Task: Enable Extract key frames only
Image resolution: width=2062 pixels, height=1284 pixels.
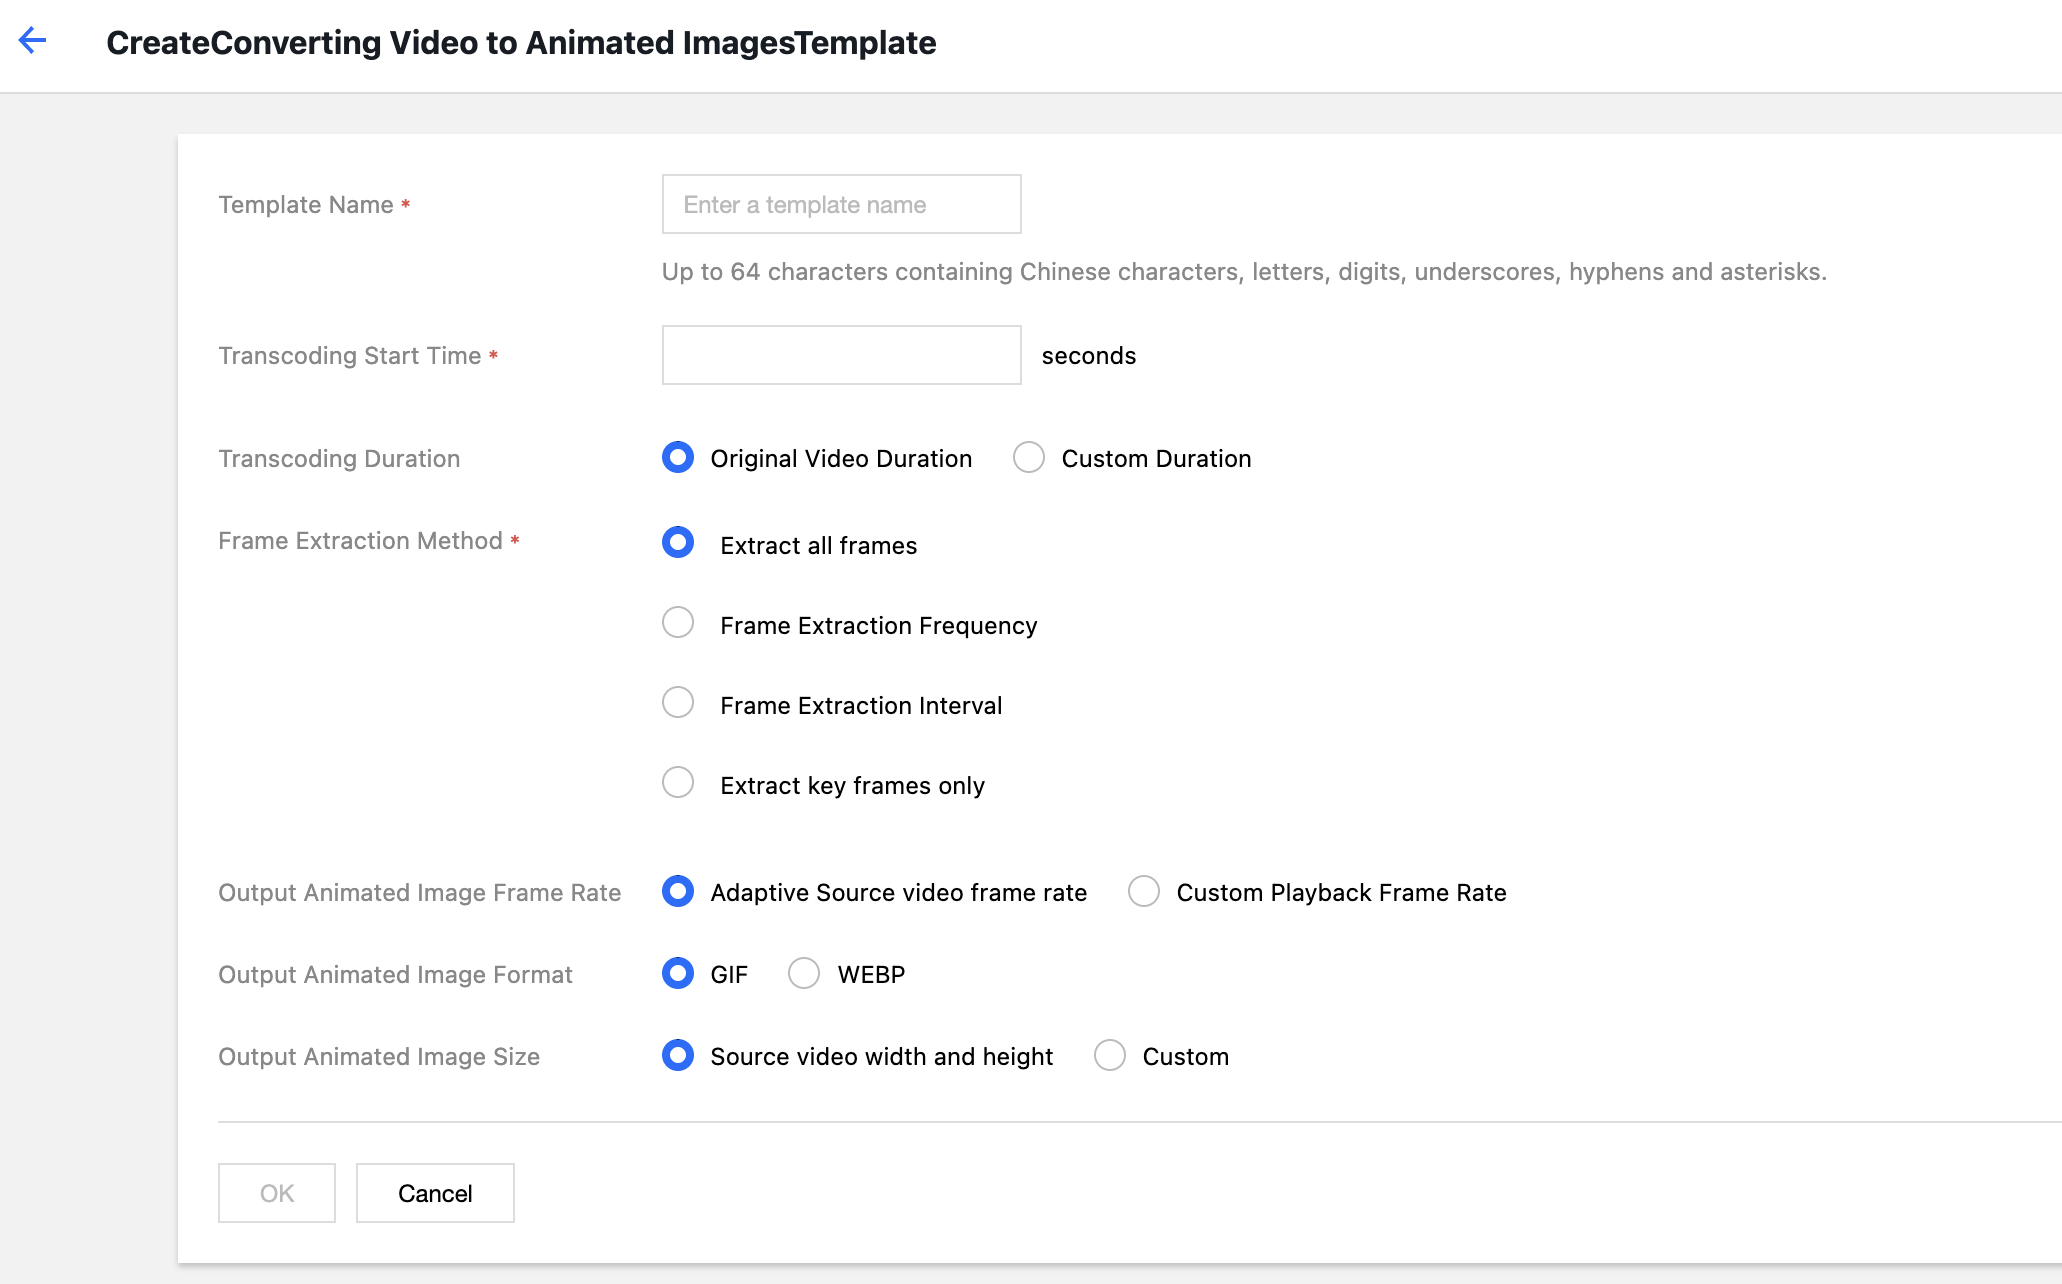Action: click(x=678, y=783)
